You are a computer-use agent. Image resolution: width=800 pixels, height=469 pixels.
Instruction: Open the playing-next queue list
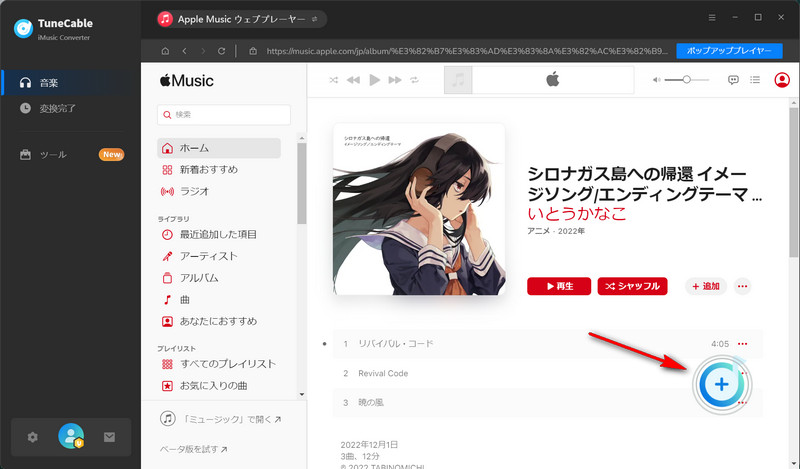755,80
